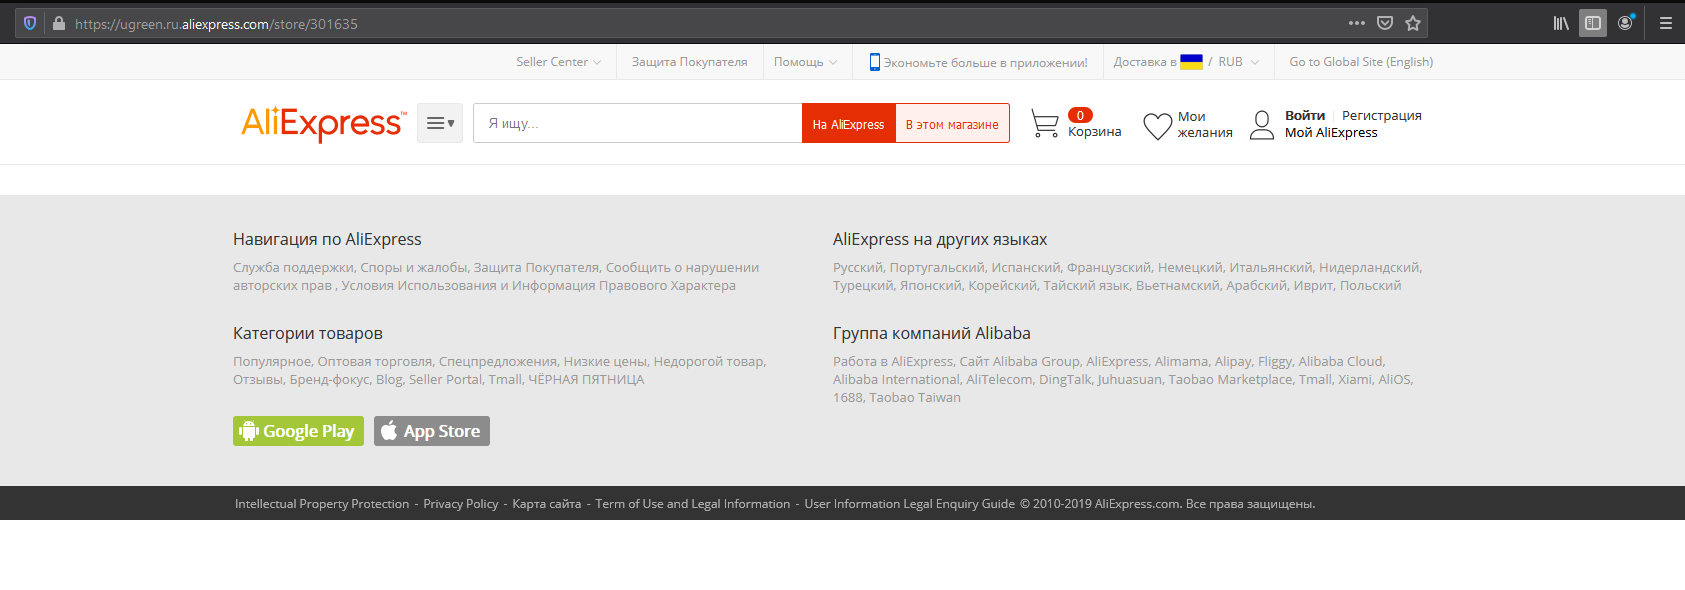Open Корзина cart label
The height and width of the screenshot is (590, 1685).
(1095, 132)
